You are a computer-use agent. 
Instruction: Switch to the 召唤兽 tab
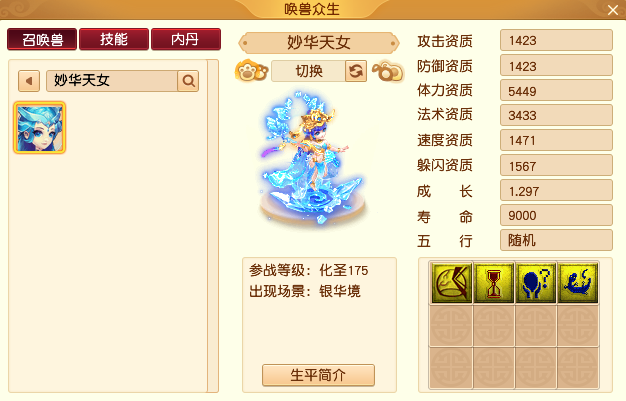click(42, 39)
